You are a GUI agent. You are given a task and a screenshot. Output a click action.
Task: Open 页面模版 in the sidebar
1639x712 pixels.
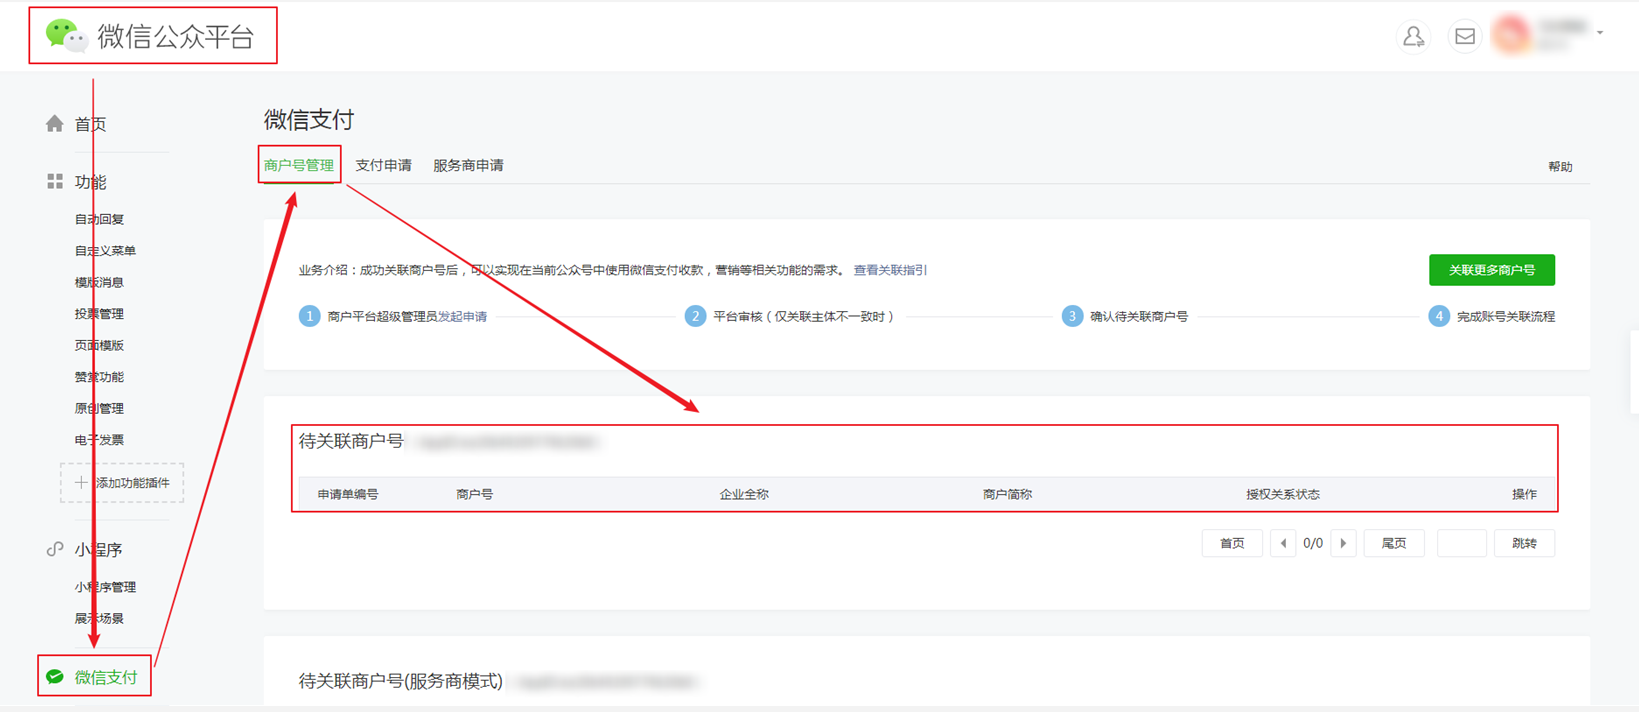tap(99, 345)
